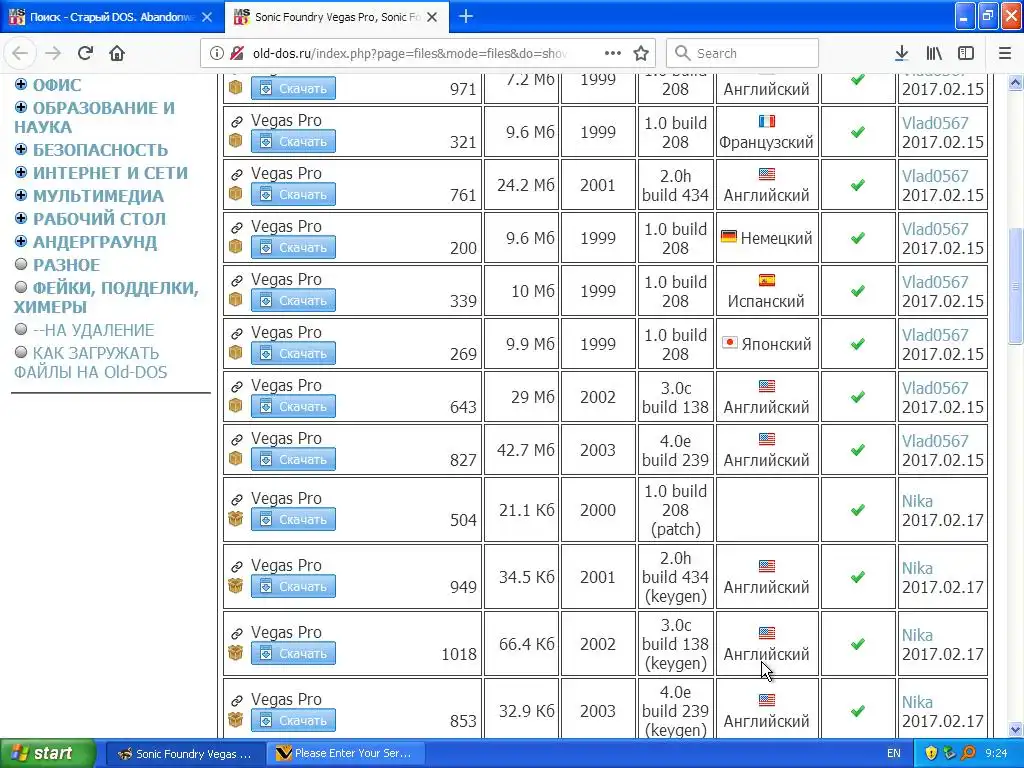Expand the ИНТЕРНЕТ И СЕТИ category
Viewport: 1024px width, 768px height.
21,172
